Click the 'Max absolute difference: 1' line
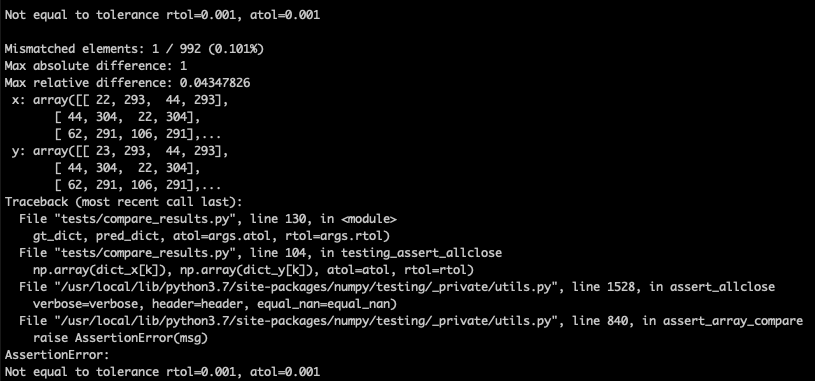 click(96, 67)
